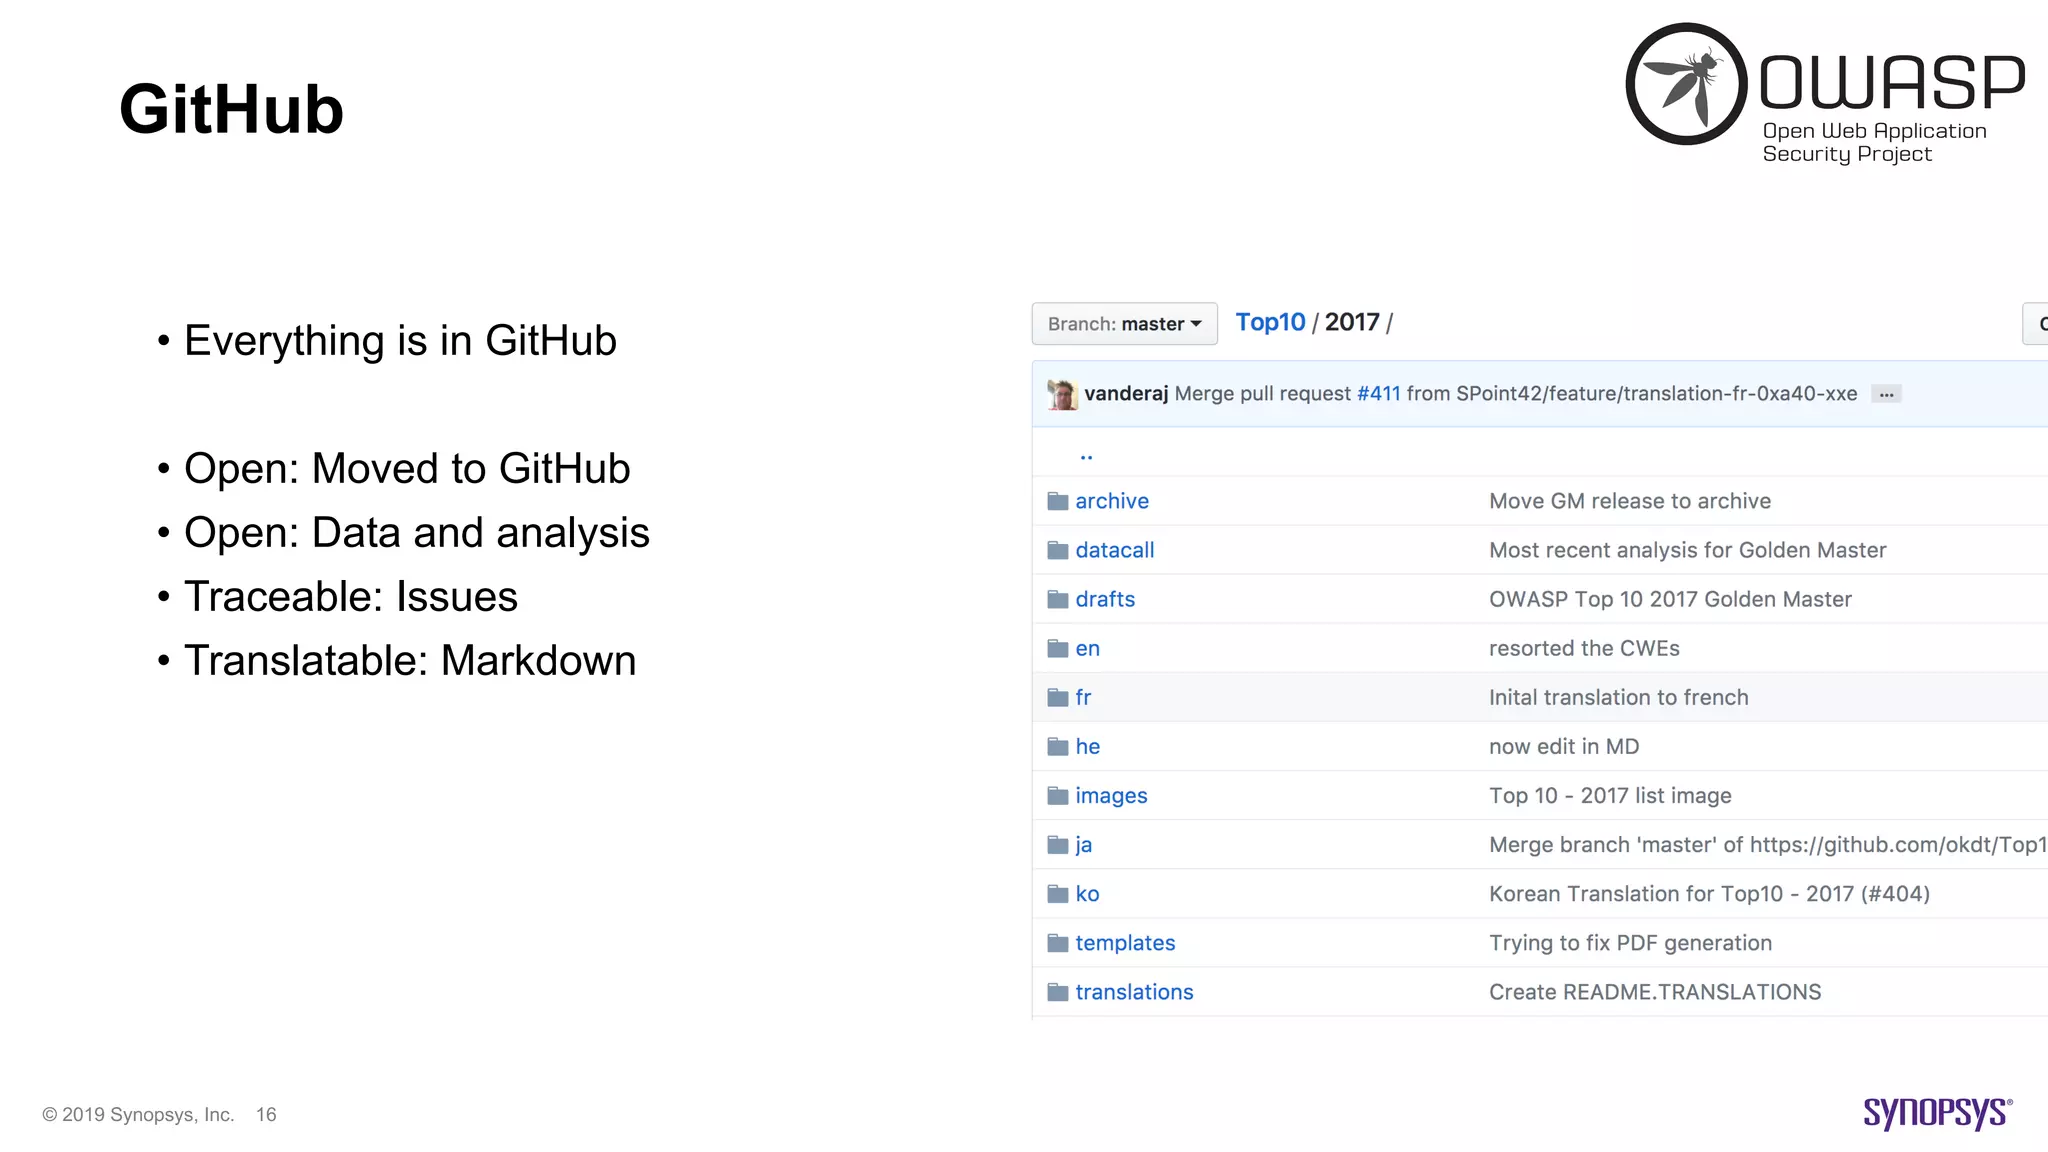Click the 2017 breadcrumb text
2048x1152 pixels.
[1352, 322]
